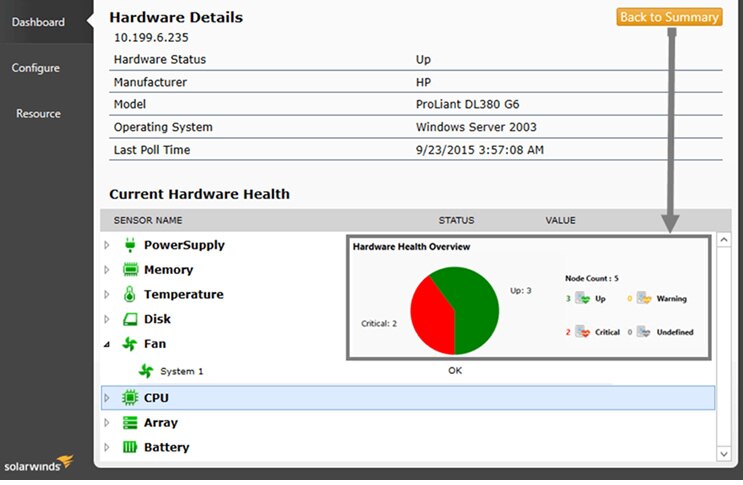Select the Array row label
Image resolution: width=743 pixels, height=485 pixels.
pyautogui.click(x=161, y=422)
